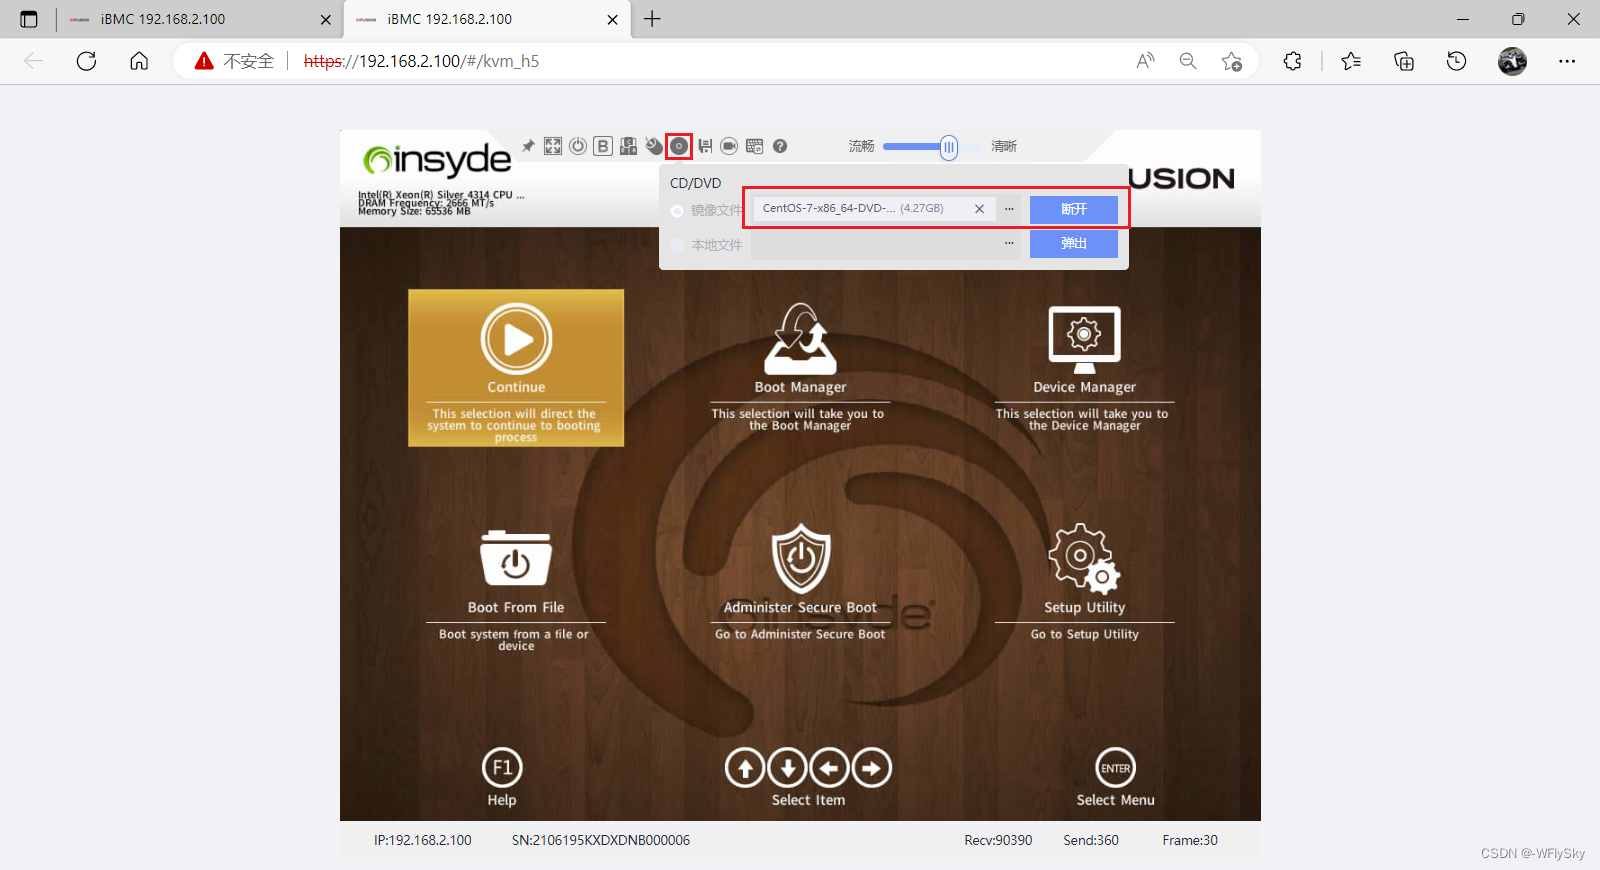Start screen recording with the camera icon
1600x870 pixels.
coord(730,146)
